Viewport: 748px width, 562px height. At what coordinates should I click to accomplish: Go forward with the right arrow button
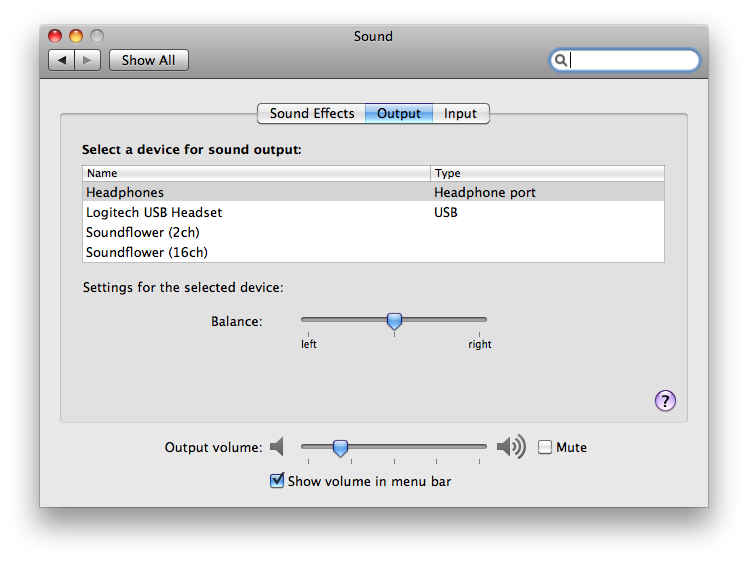click(x=87, y=60)
